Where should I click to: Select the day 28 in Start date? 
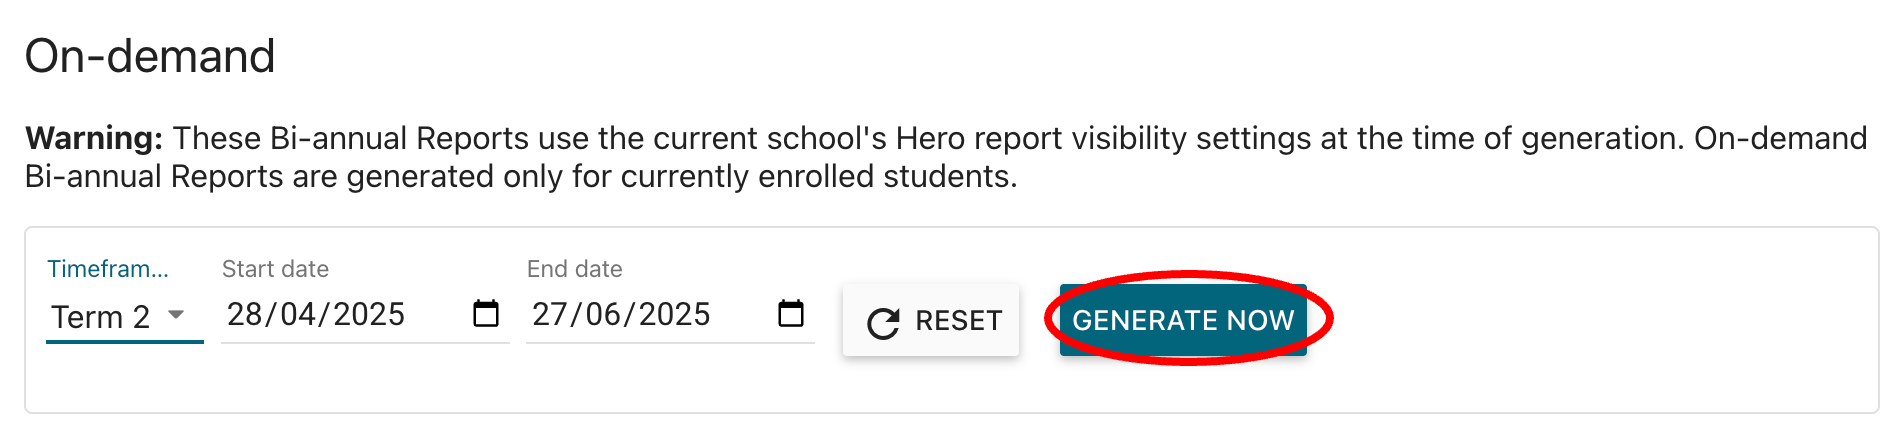[x=245, y=315]
